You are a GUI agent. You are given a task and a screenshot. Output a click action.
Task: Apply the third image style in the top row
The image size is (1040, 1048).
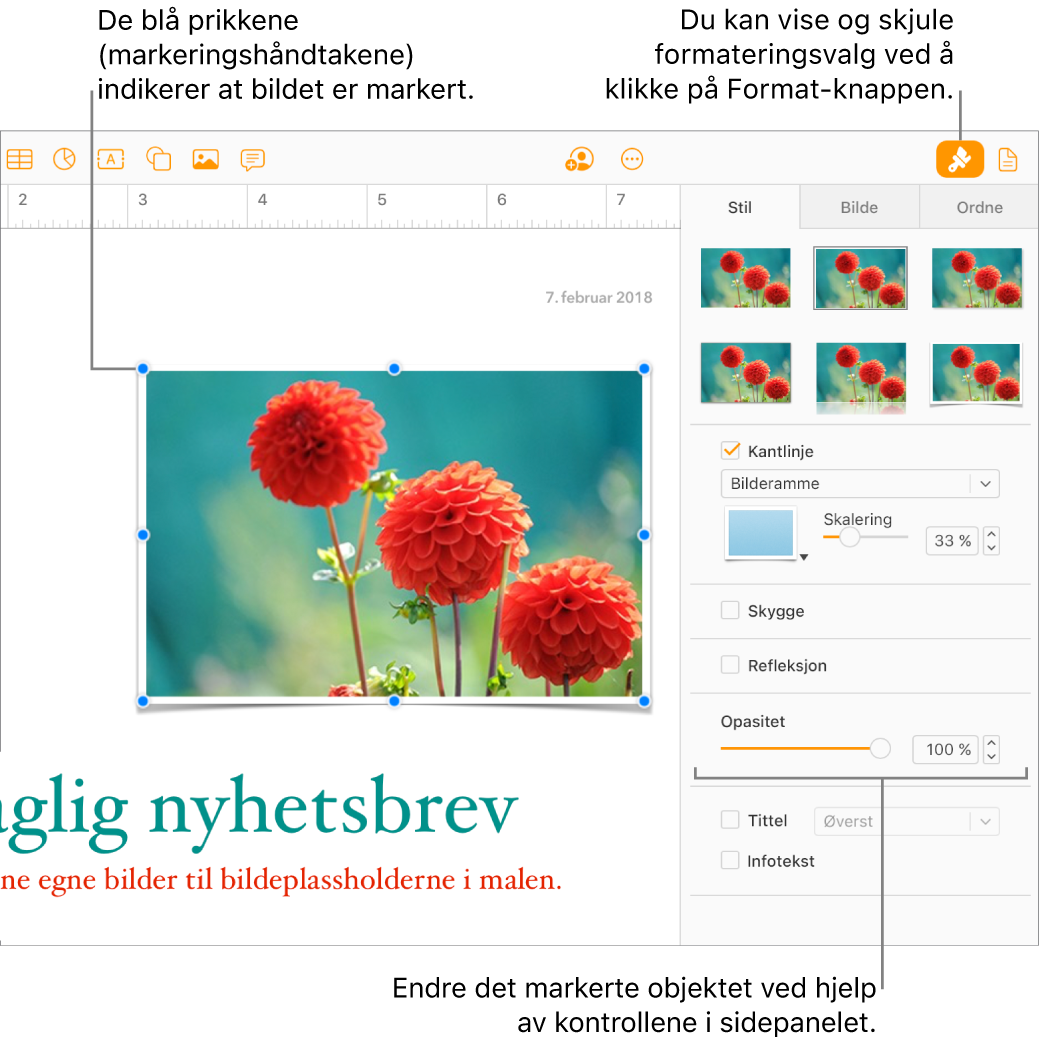pyautogui.click(x=977, y=277)
